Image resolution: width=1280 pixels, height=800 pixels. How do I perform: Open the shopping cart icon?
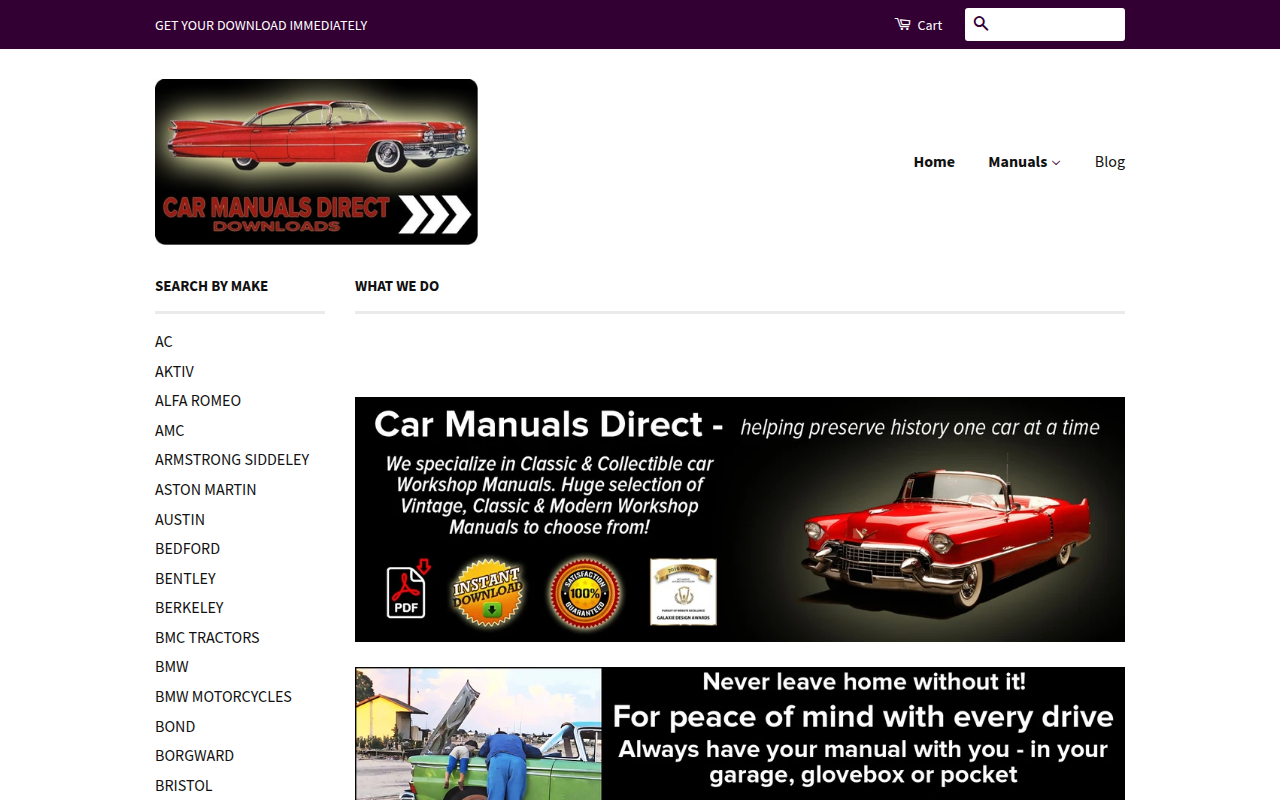point(902,24)
